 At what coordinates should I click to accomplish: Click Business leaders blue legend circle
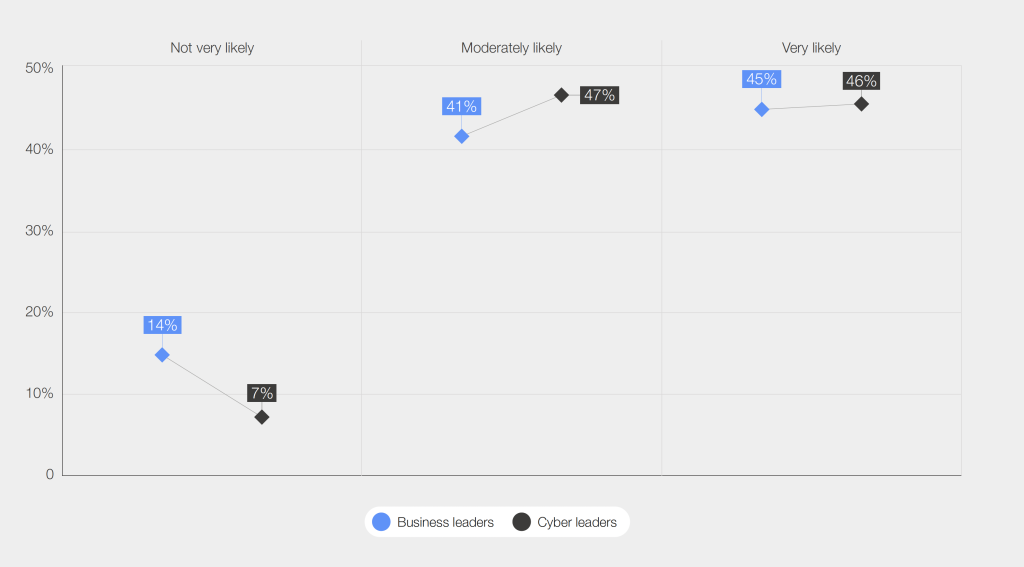coord(381,522)
